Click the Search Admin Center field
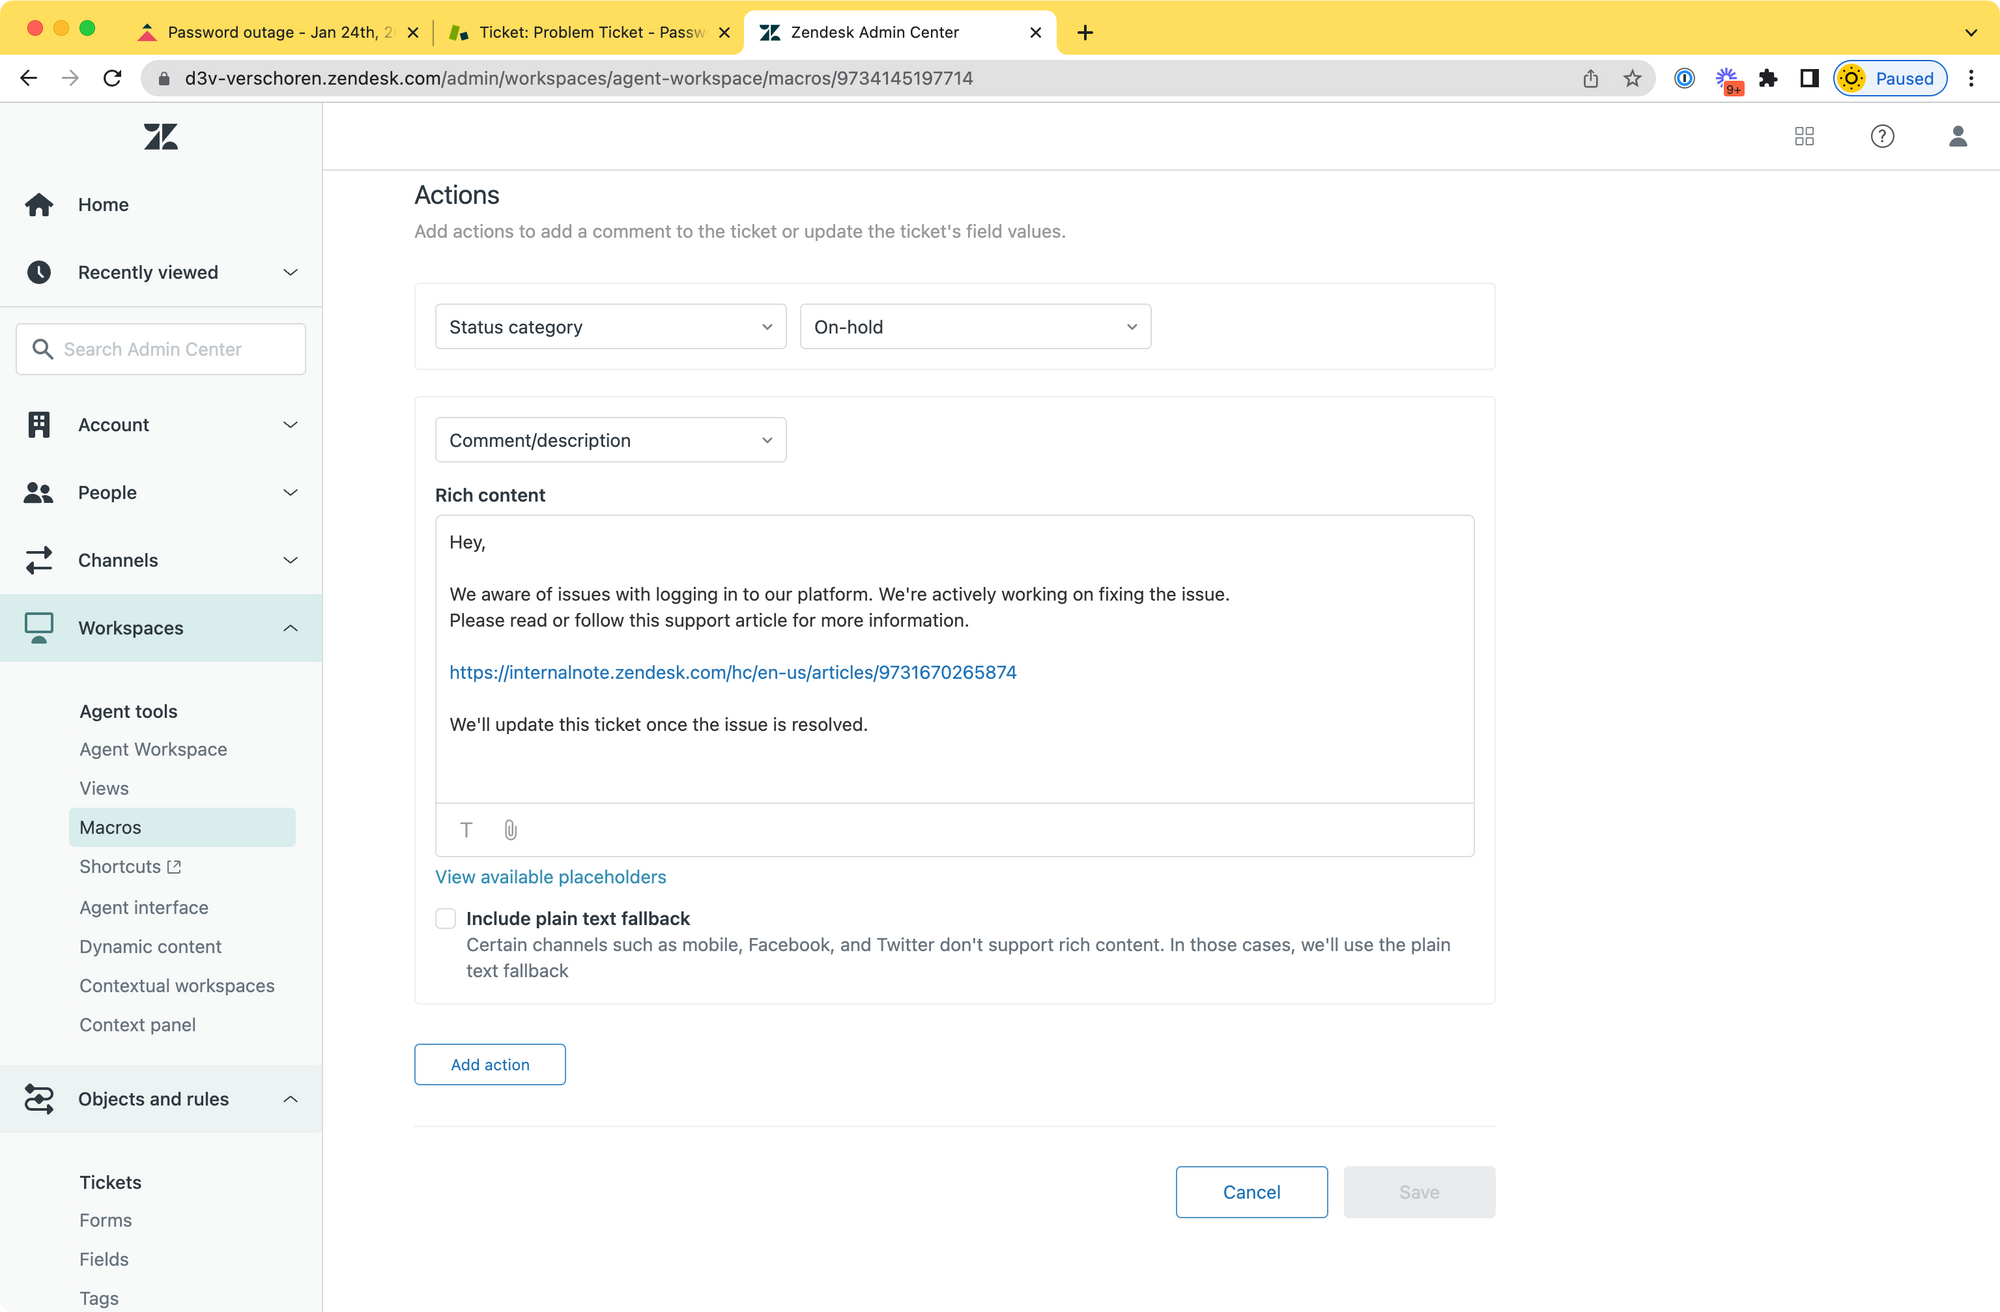The height and width of the screenshot is (1312, 2000). point(160,349)
